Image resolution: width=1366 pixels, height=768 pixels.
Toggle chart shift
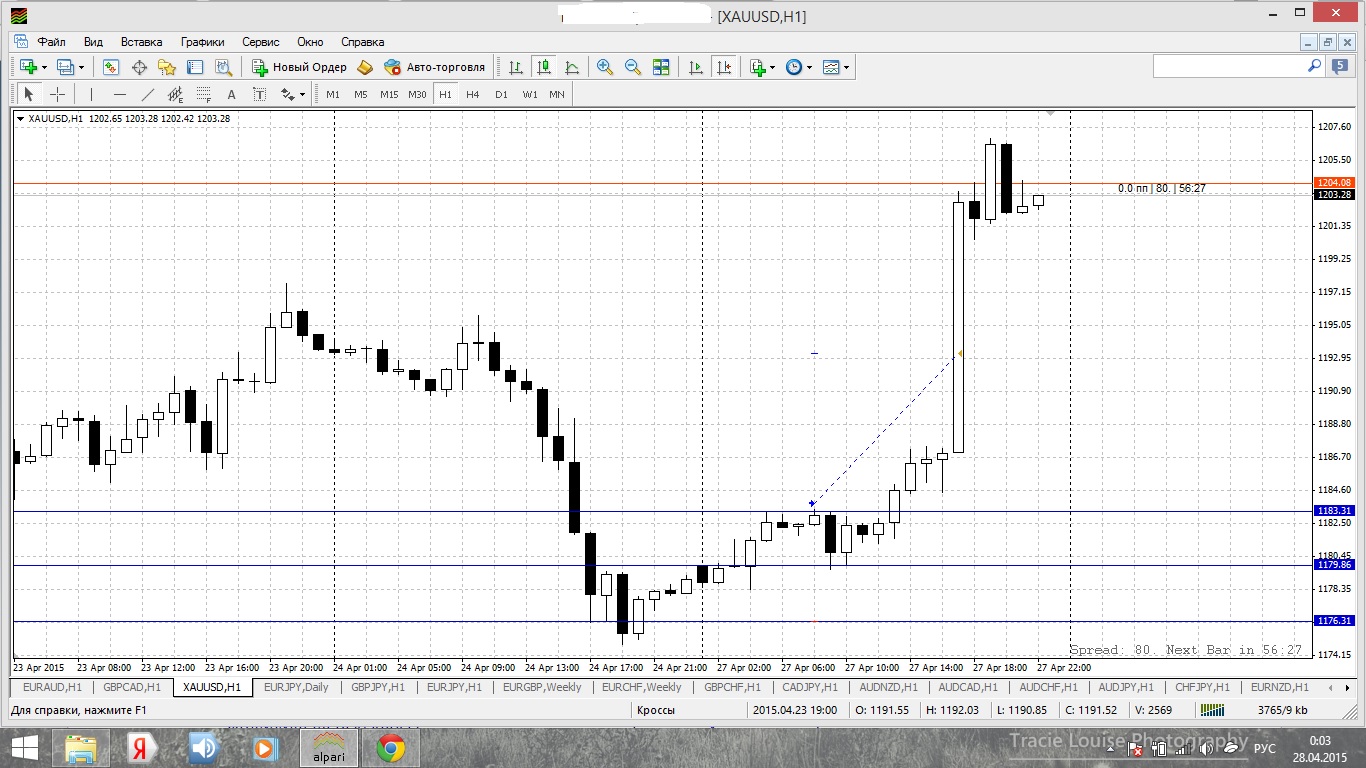coord(723,67)
